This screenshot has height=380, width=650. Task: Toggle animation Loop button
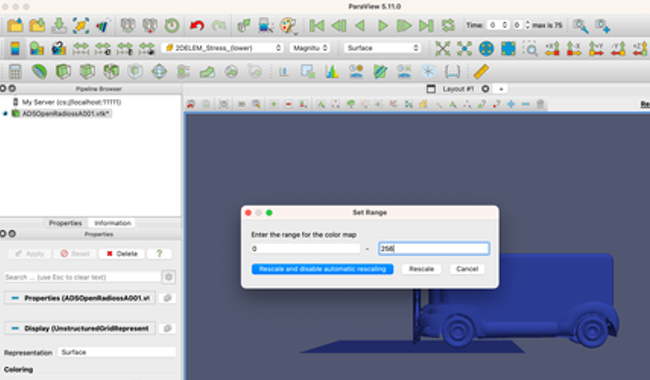coord(448,26)
